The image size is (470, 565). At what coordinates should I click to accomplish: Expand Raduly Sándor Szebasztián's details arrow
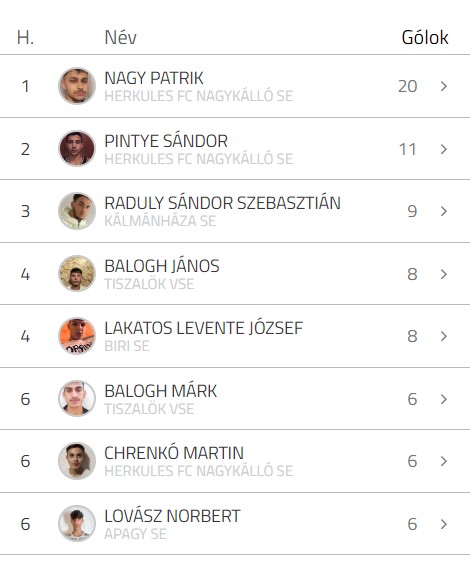click(444, 211)
